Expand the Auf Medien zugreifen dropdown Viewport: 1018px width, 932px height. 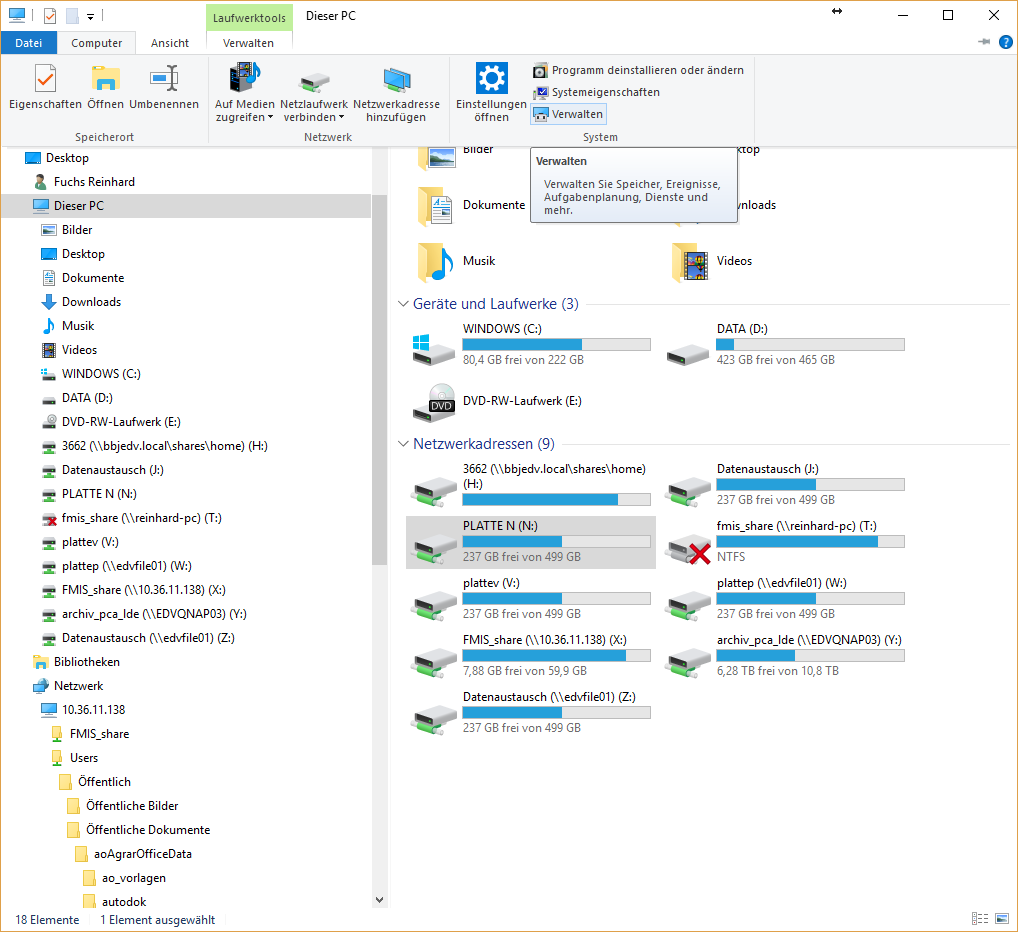pyautogui.click(x=270, y=118)
